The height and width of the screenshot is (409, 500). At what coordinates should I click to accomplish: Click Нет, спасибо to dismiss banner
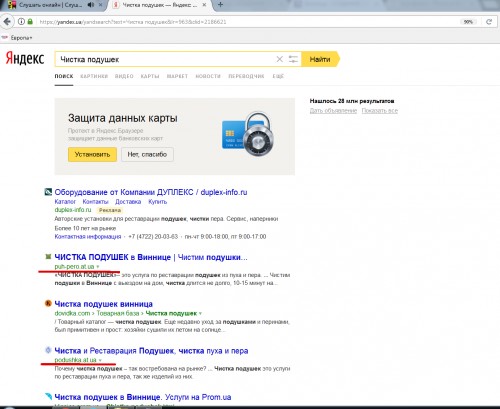147,155
